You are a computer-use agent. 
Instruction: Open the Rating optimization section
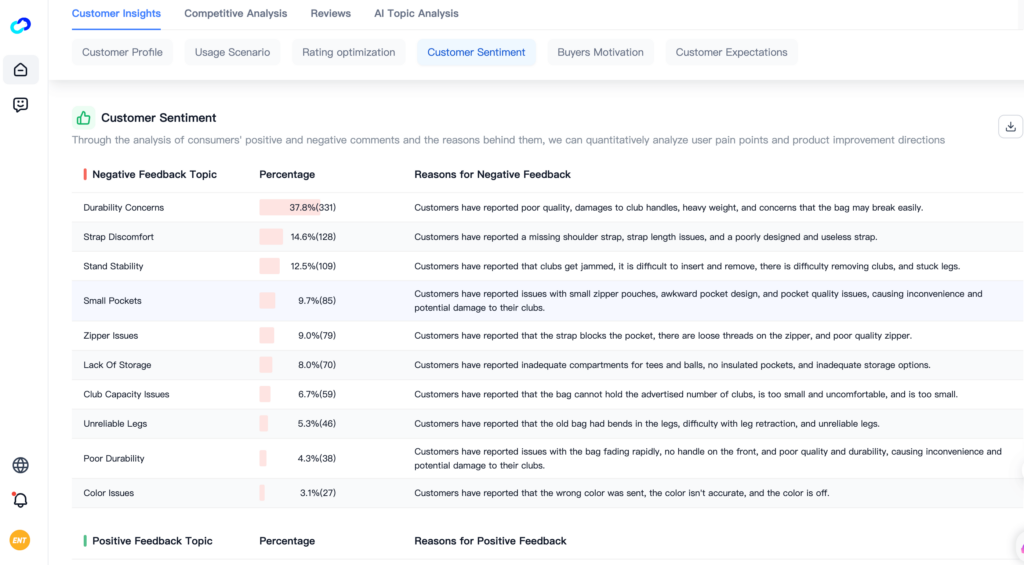(x=349, y=52)
